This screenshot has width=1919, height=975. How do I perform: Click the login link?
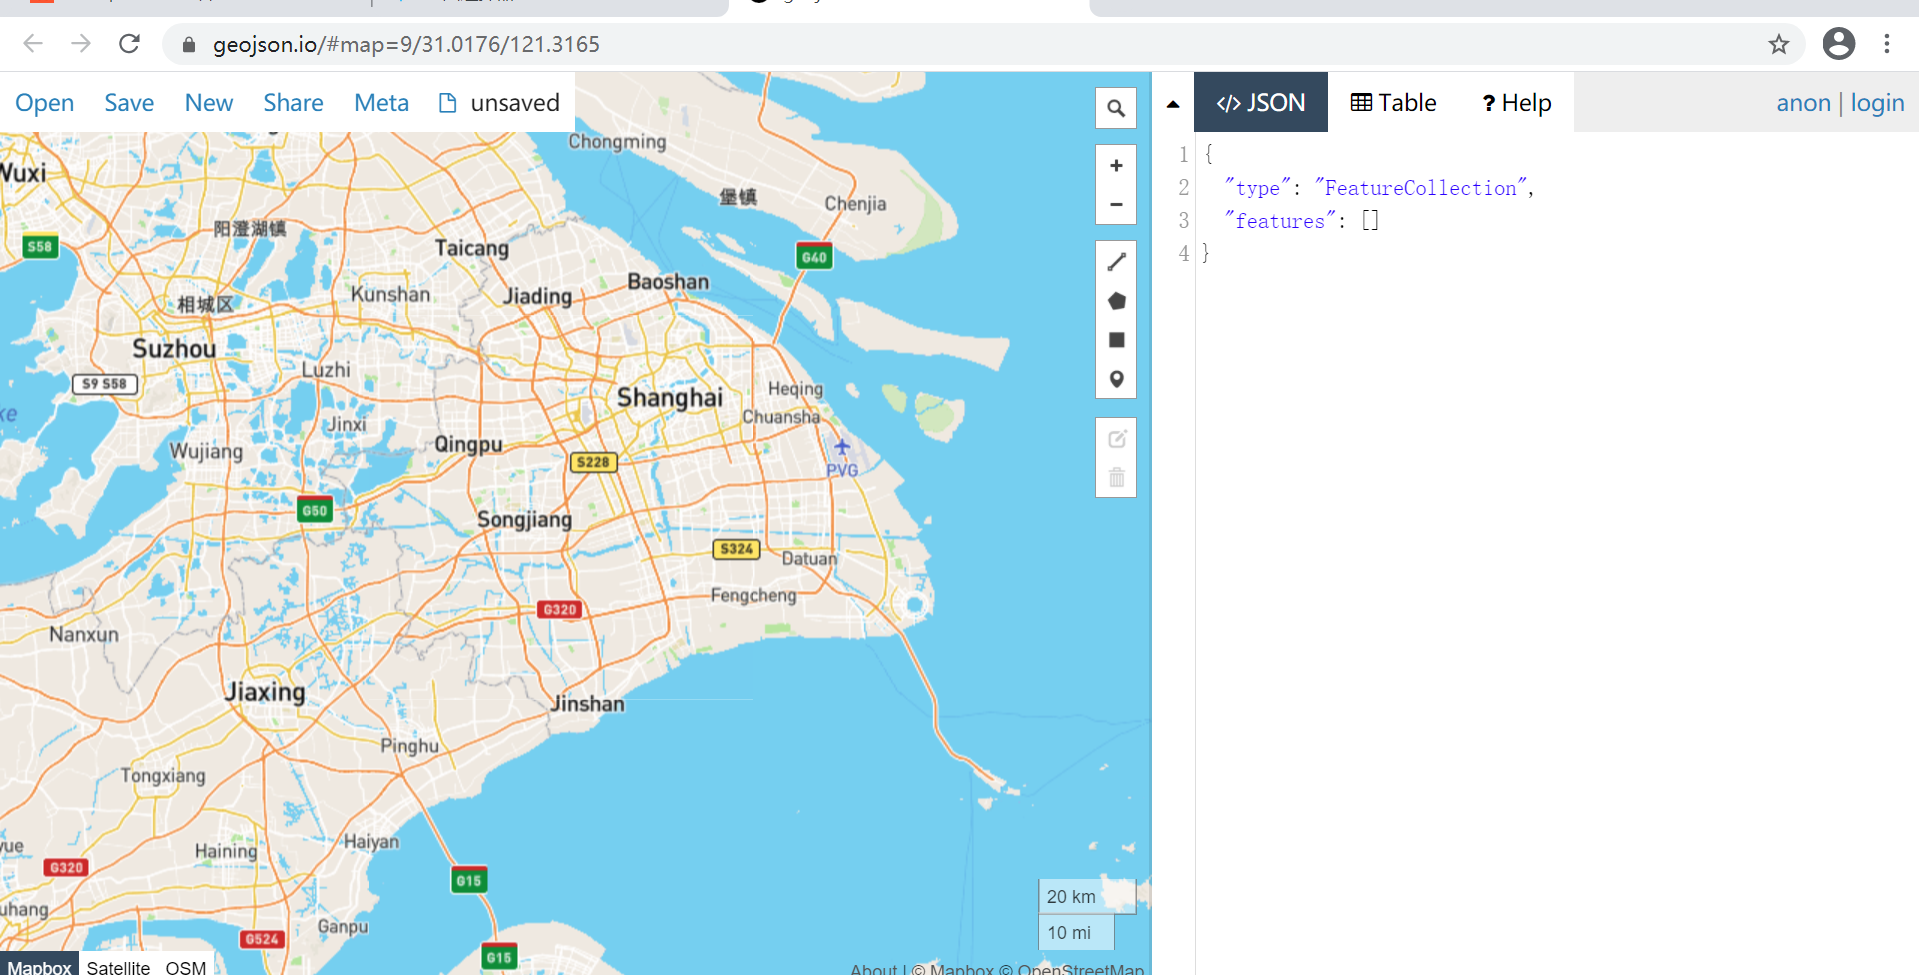1878,102
